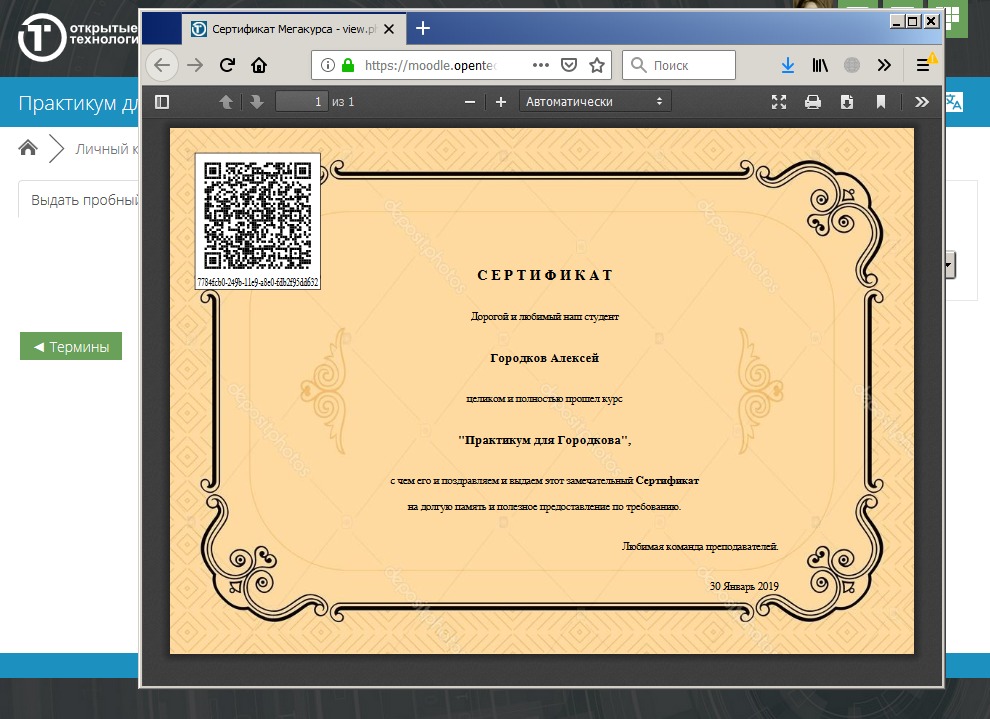Viewport: 990px width, 719px height.
Task: Download the certificate PDF file
Action: 847,101
